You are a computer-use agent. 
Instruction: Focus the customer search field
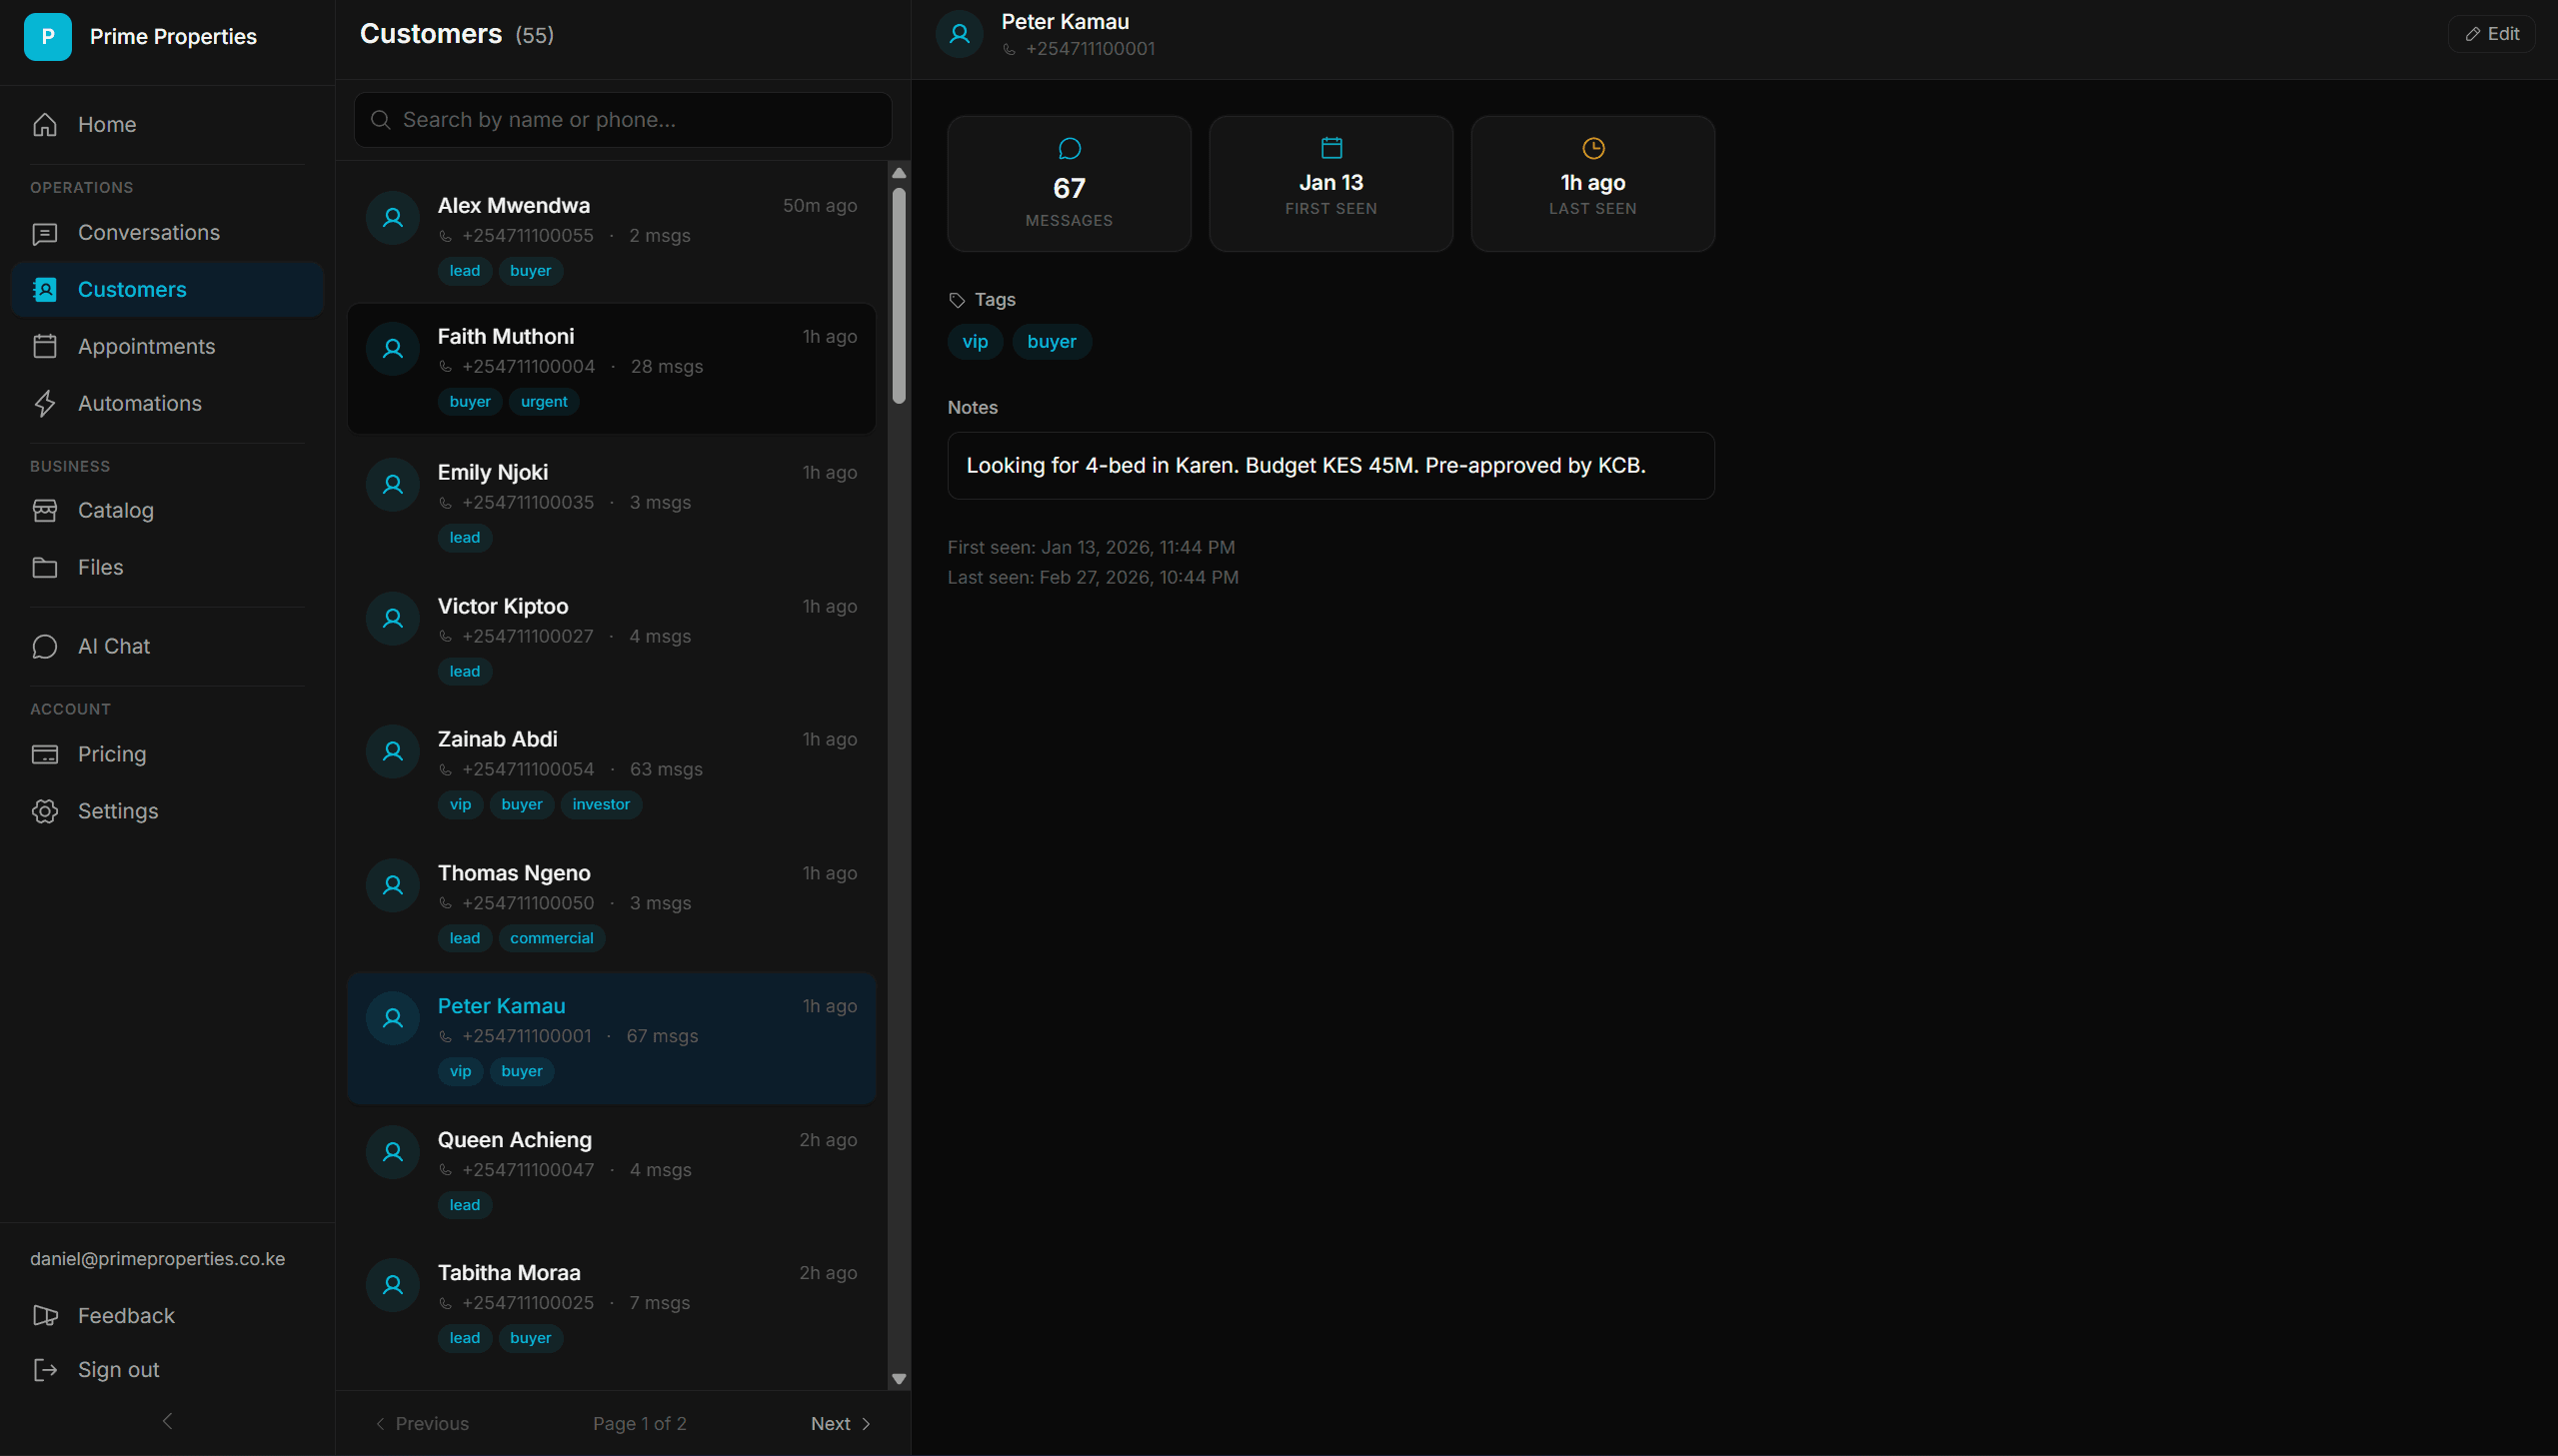pos(622,120)
